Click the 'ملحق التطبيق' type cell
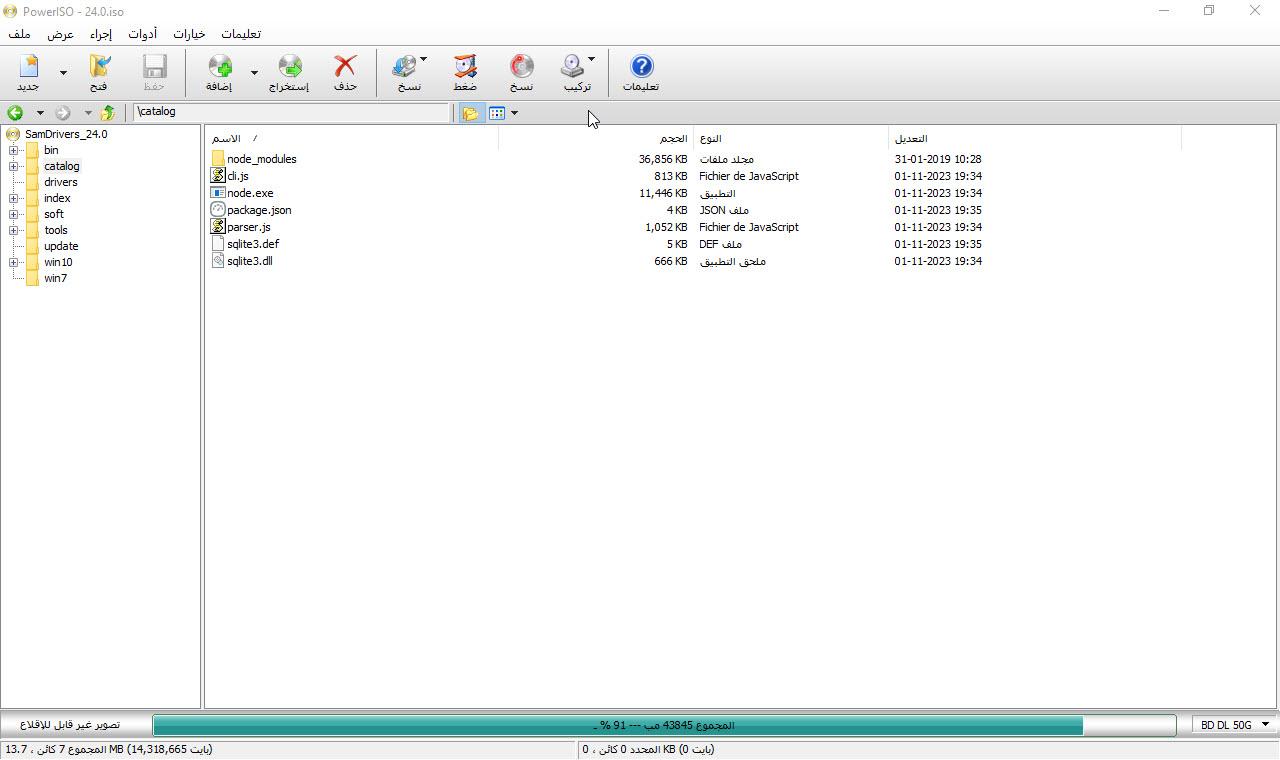 point(732,261)
